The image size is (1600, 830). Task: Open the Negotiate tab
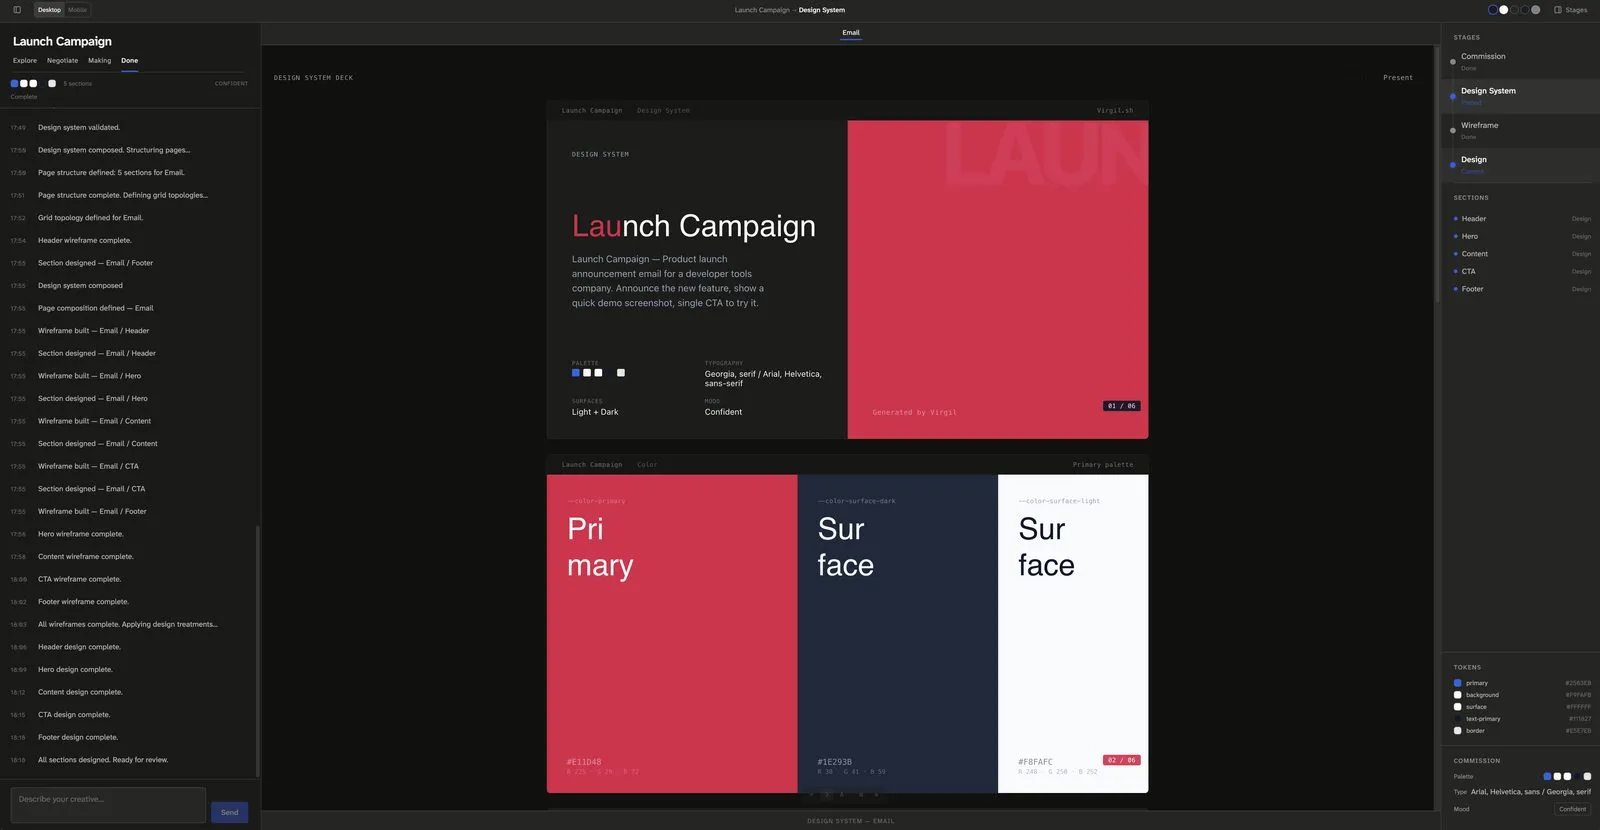(x=62, y=61)
